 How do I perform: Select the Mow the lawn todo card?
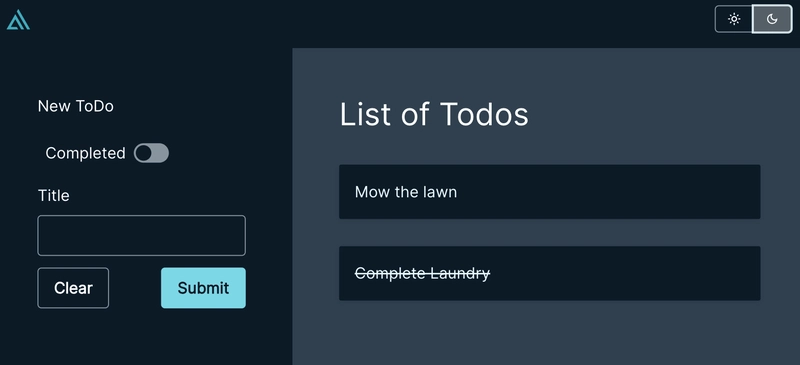point(549,192)
